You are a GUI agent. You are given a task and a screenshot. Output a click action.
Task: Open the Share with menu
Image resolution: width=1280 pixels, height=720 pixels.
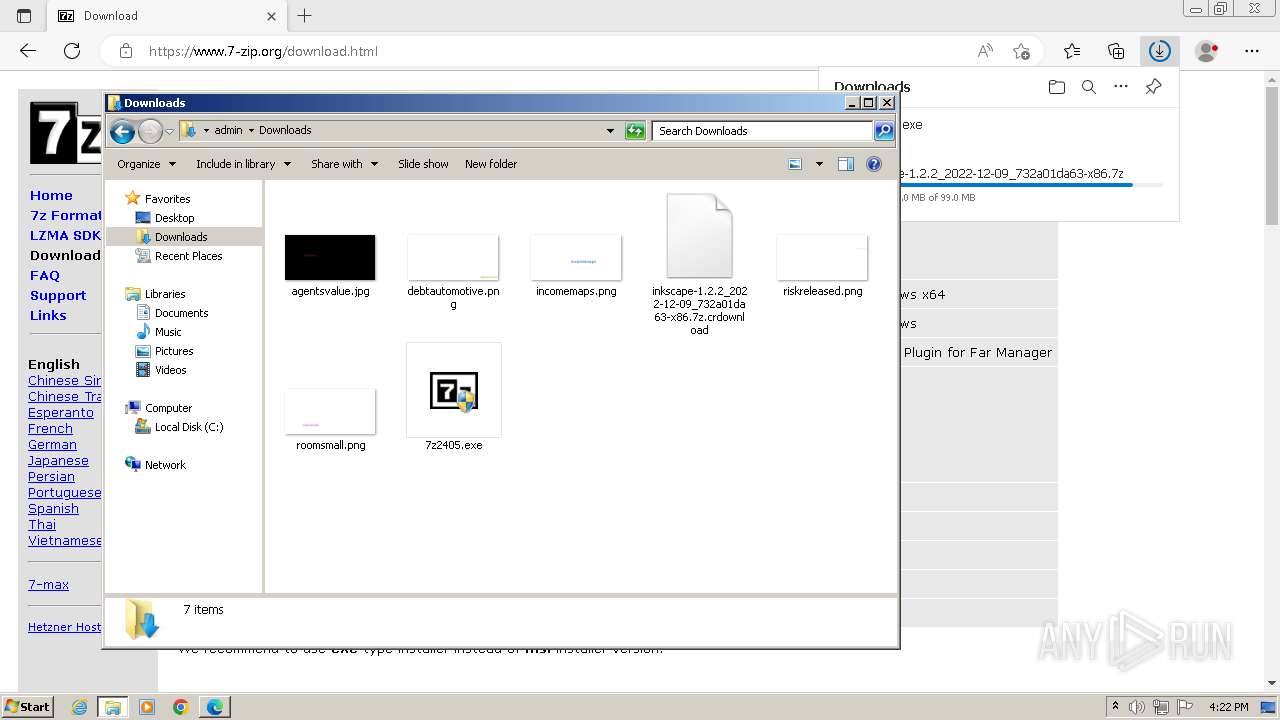point(344,164)
